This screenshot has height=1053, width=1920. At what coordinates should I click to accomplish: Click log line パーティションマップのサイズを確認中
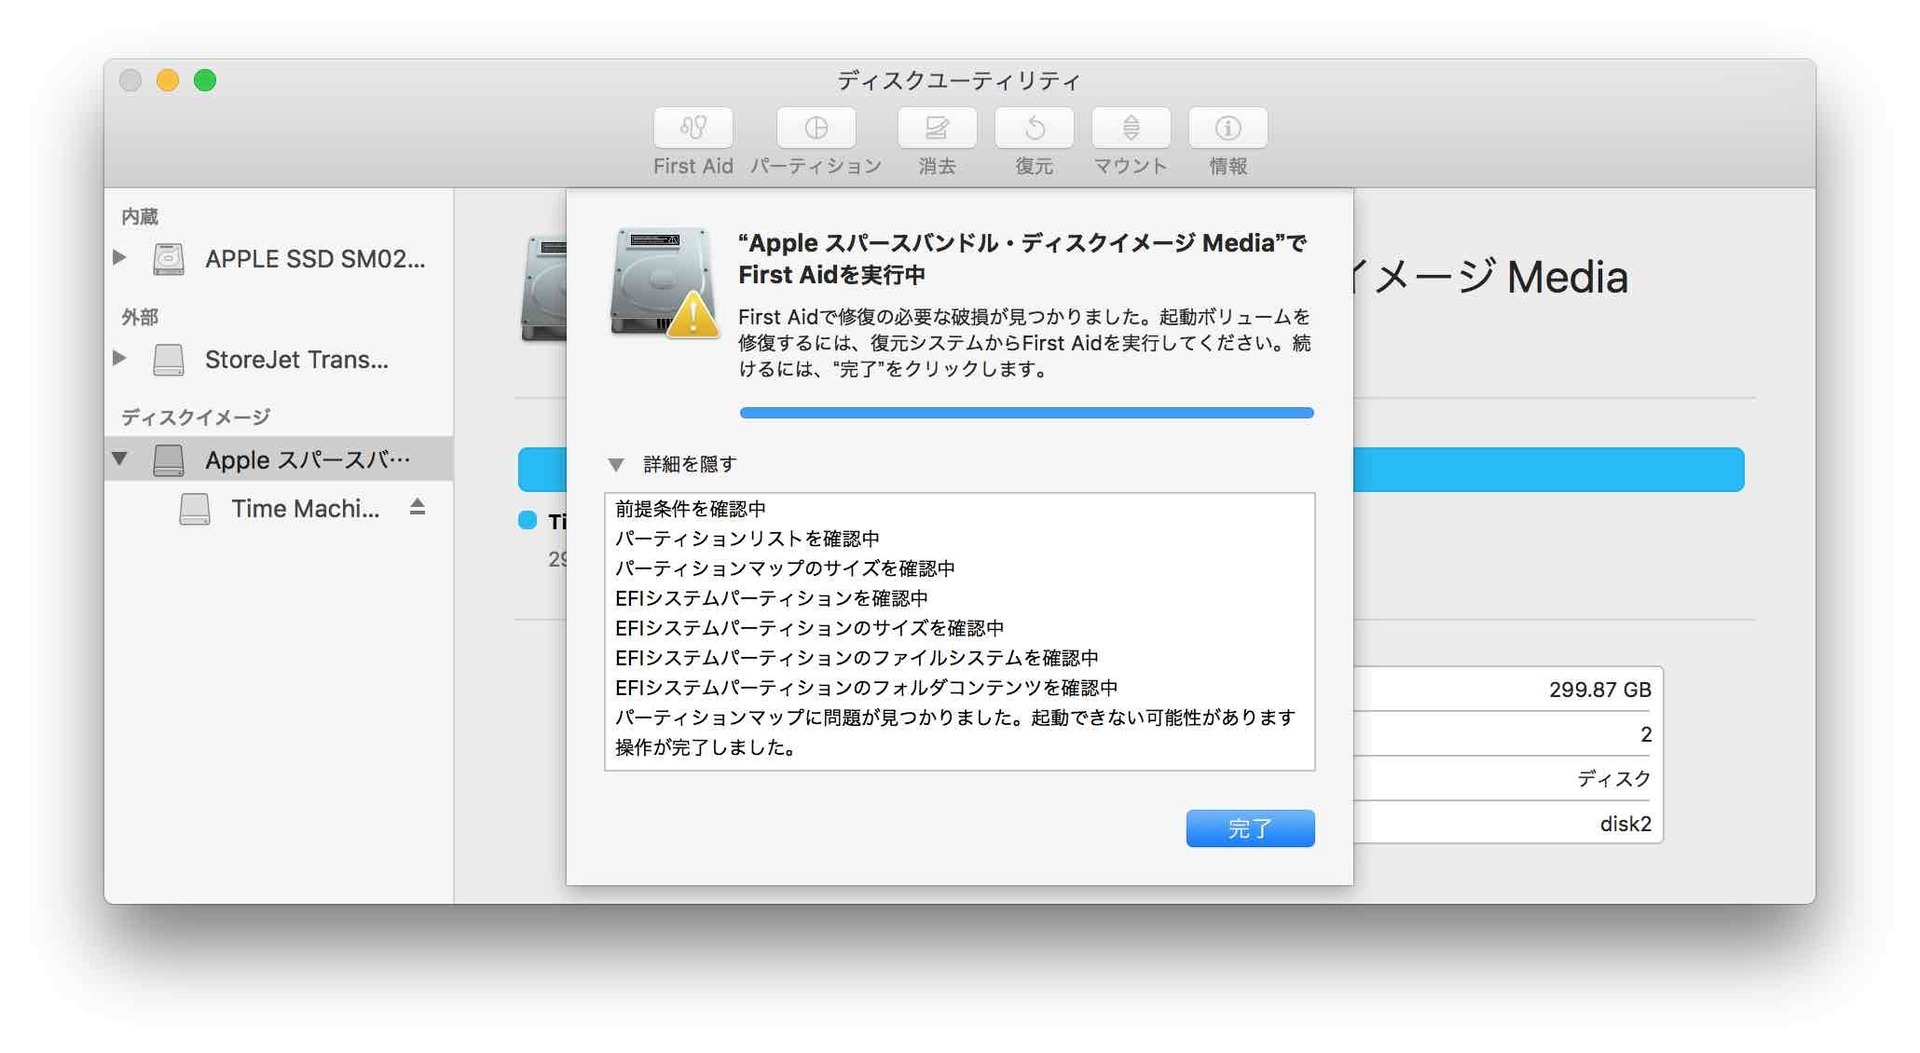(785, 569)
